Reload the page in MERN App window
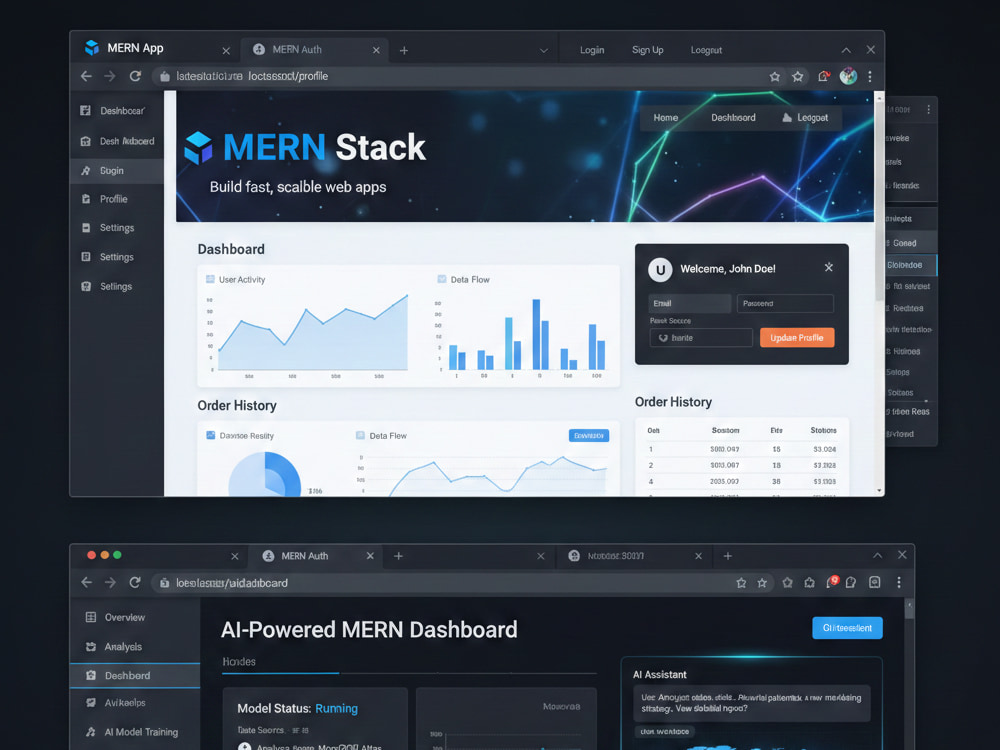This screenshot has height=750, width=1000. 135,76
